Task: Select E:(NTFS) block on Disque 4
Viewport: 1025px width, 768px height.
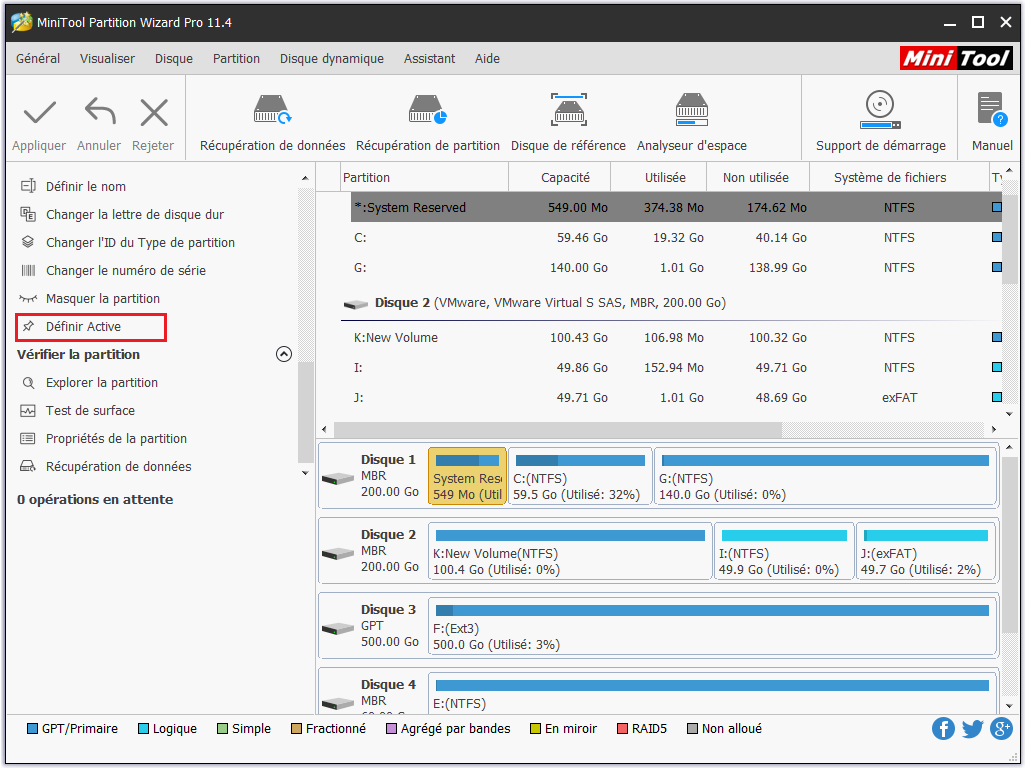Action: [x=713, y=693]
